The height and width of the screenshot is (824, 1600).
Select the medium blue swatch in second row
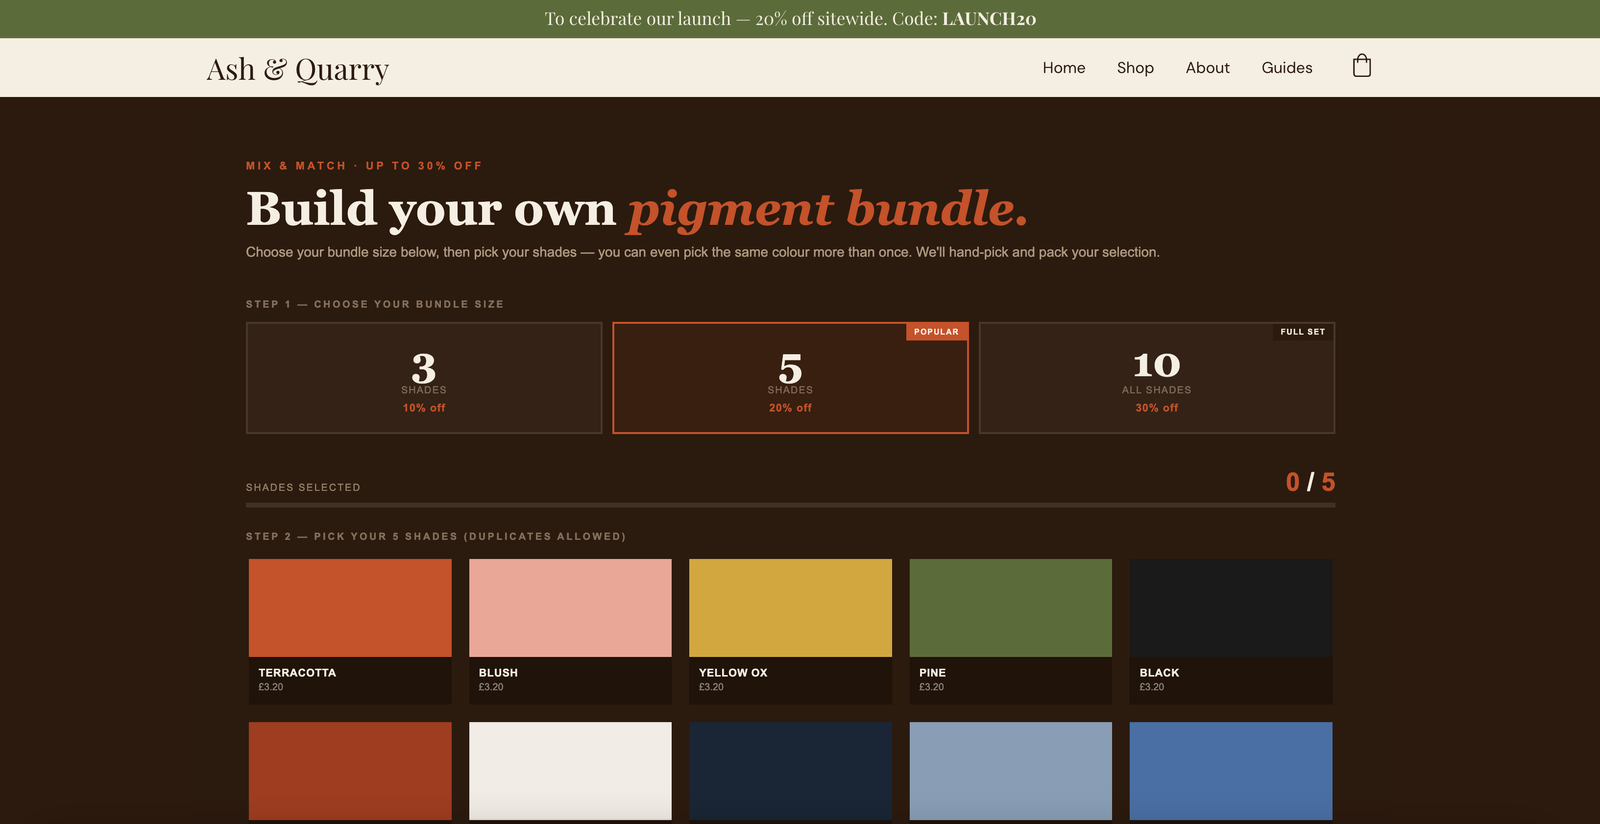click(1230, 771)
